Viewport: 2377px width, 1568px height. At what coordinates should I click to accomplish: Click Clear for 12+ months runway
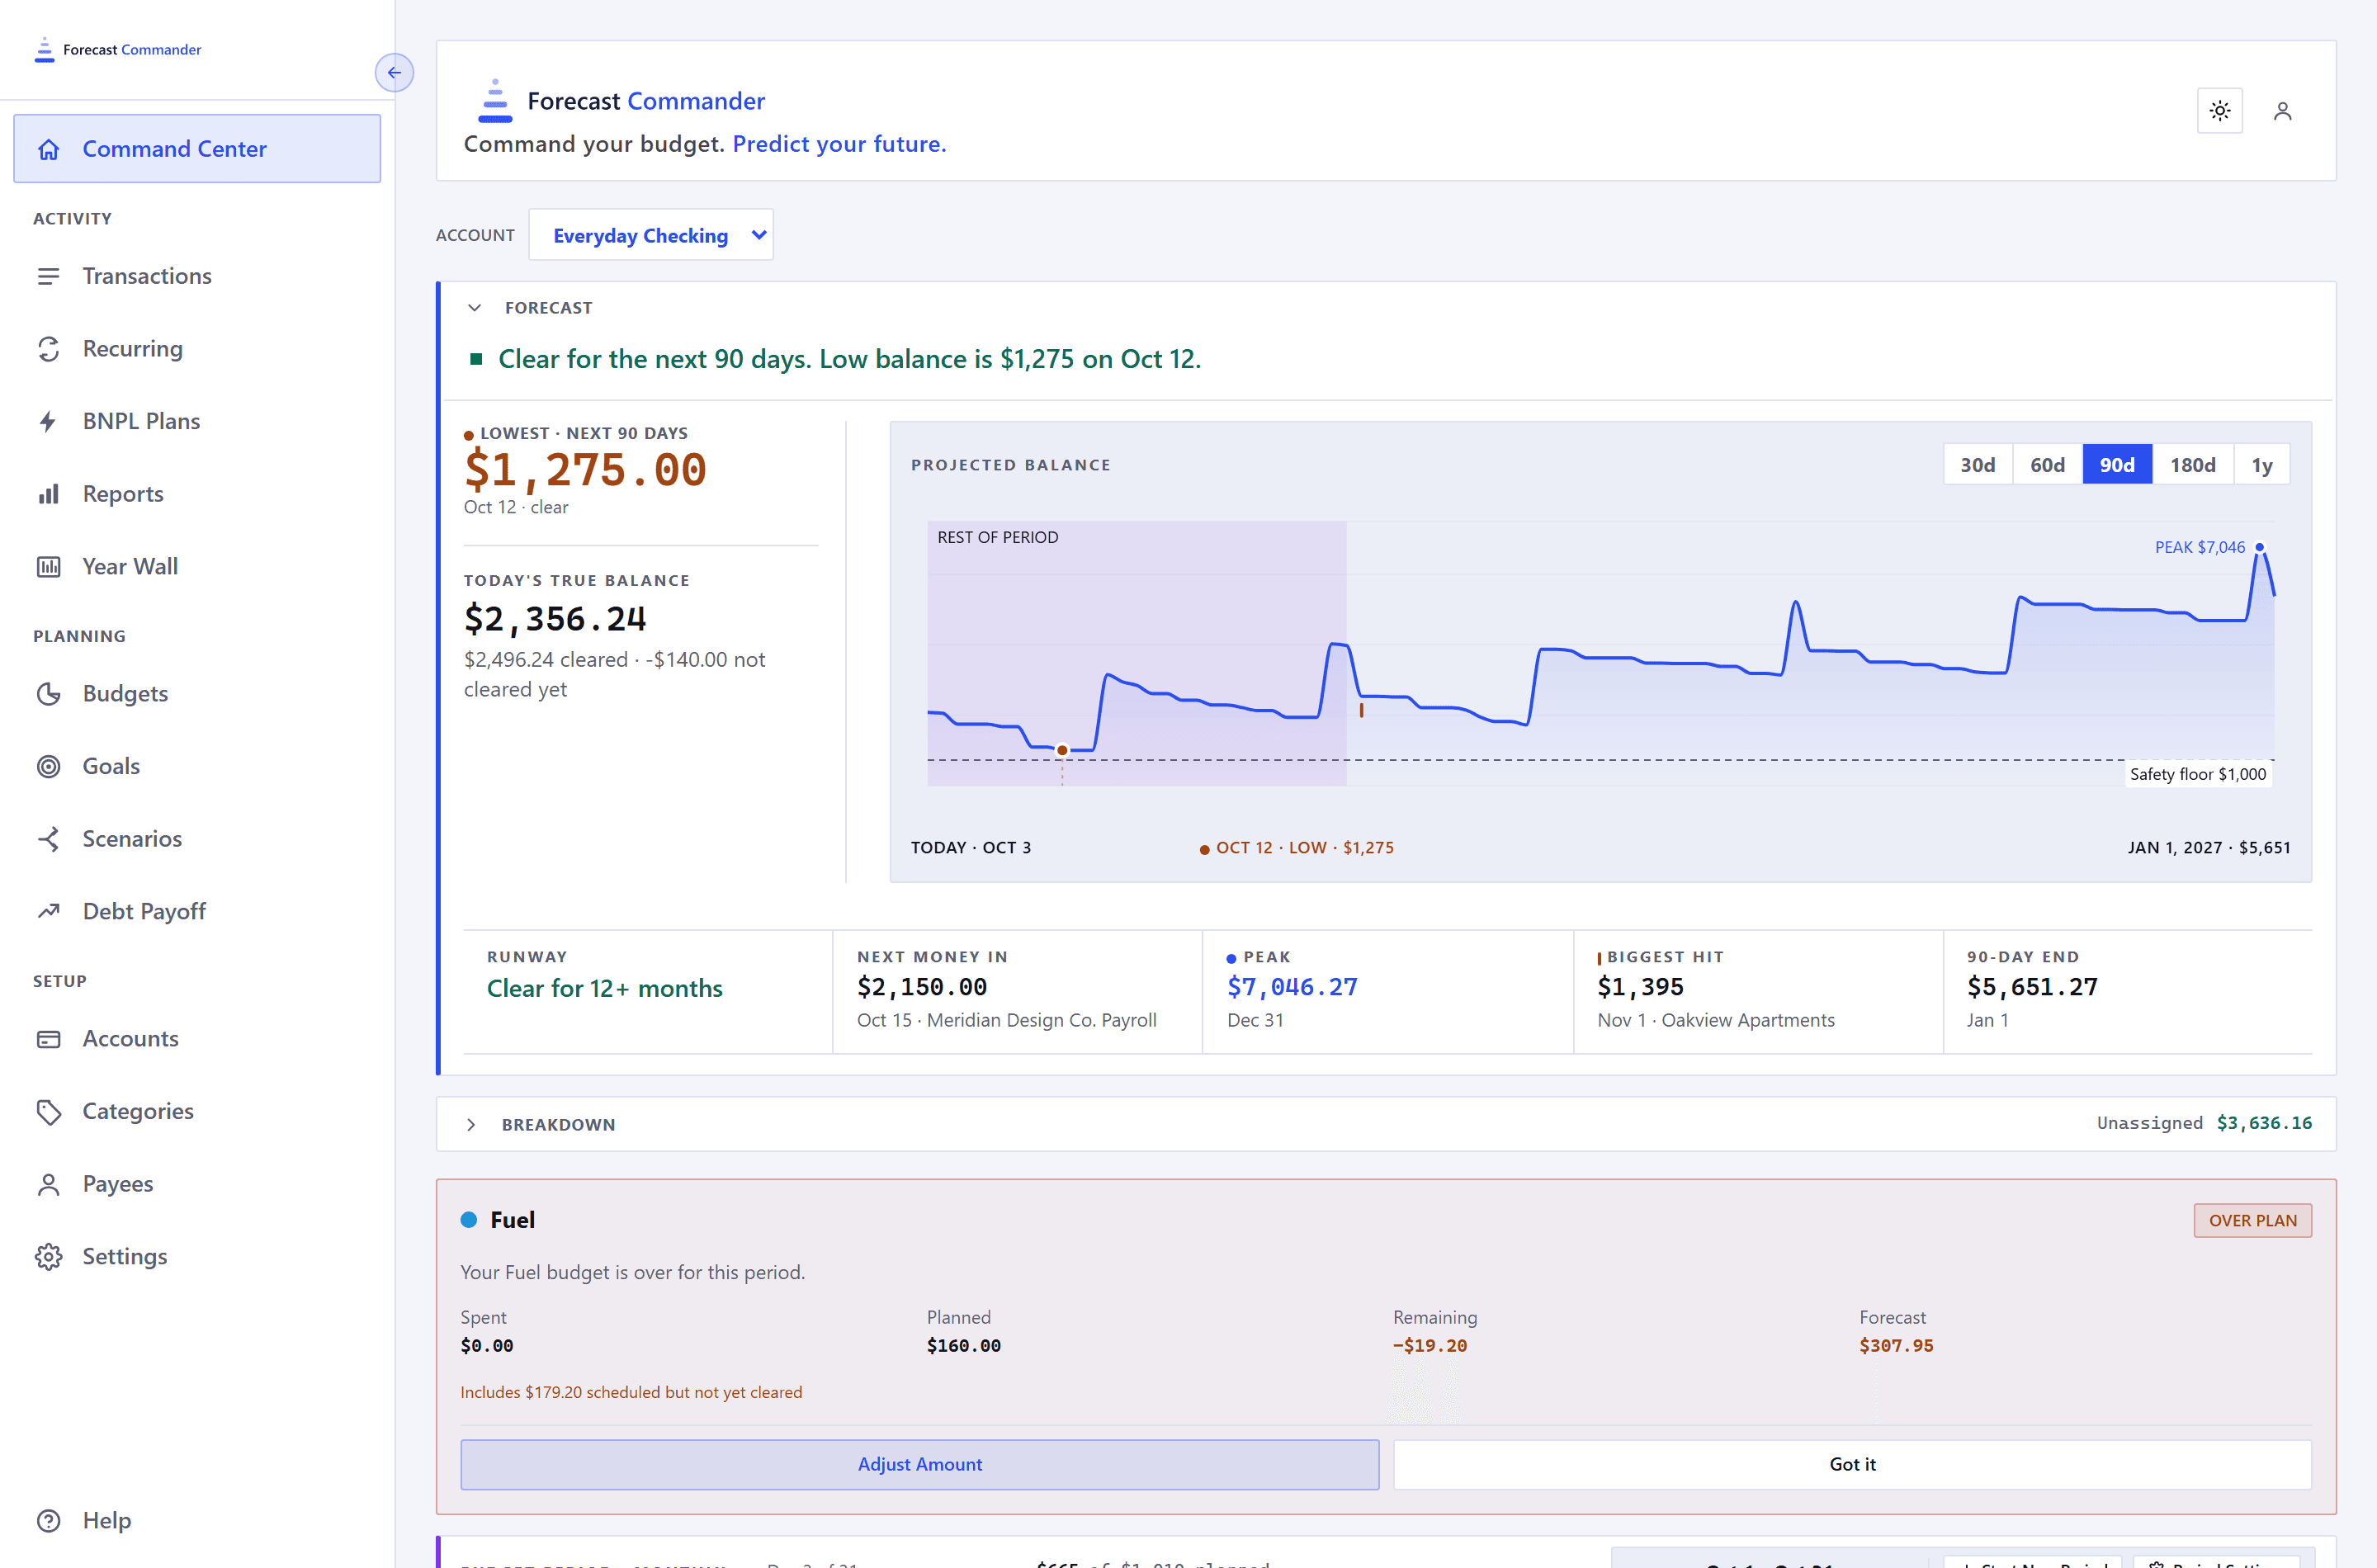point(604,988)
